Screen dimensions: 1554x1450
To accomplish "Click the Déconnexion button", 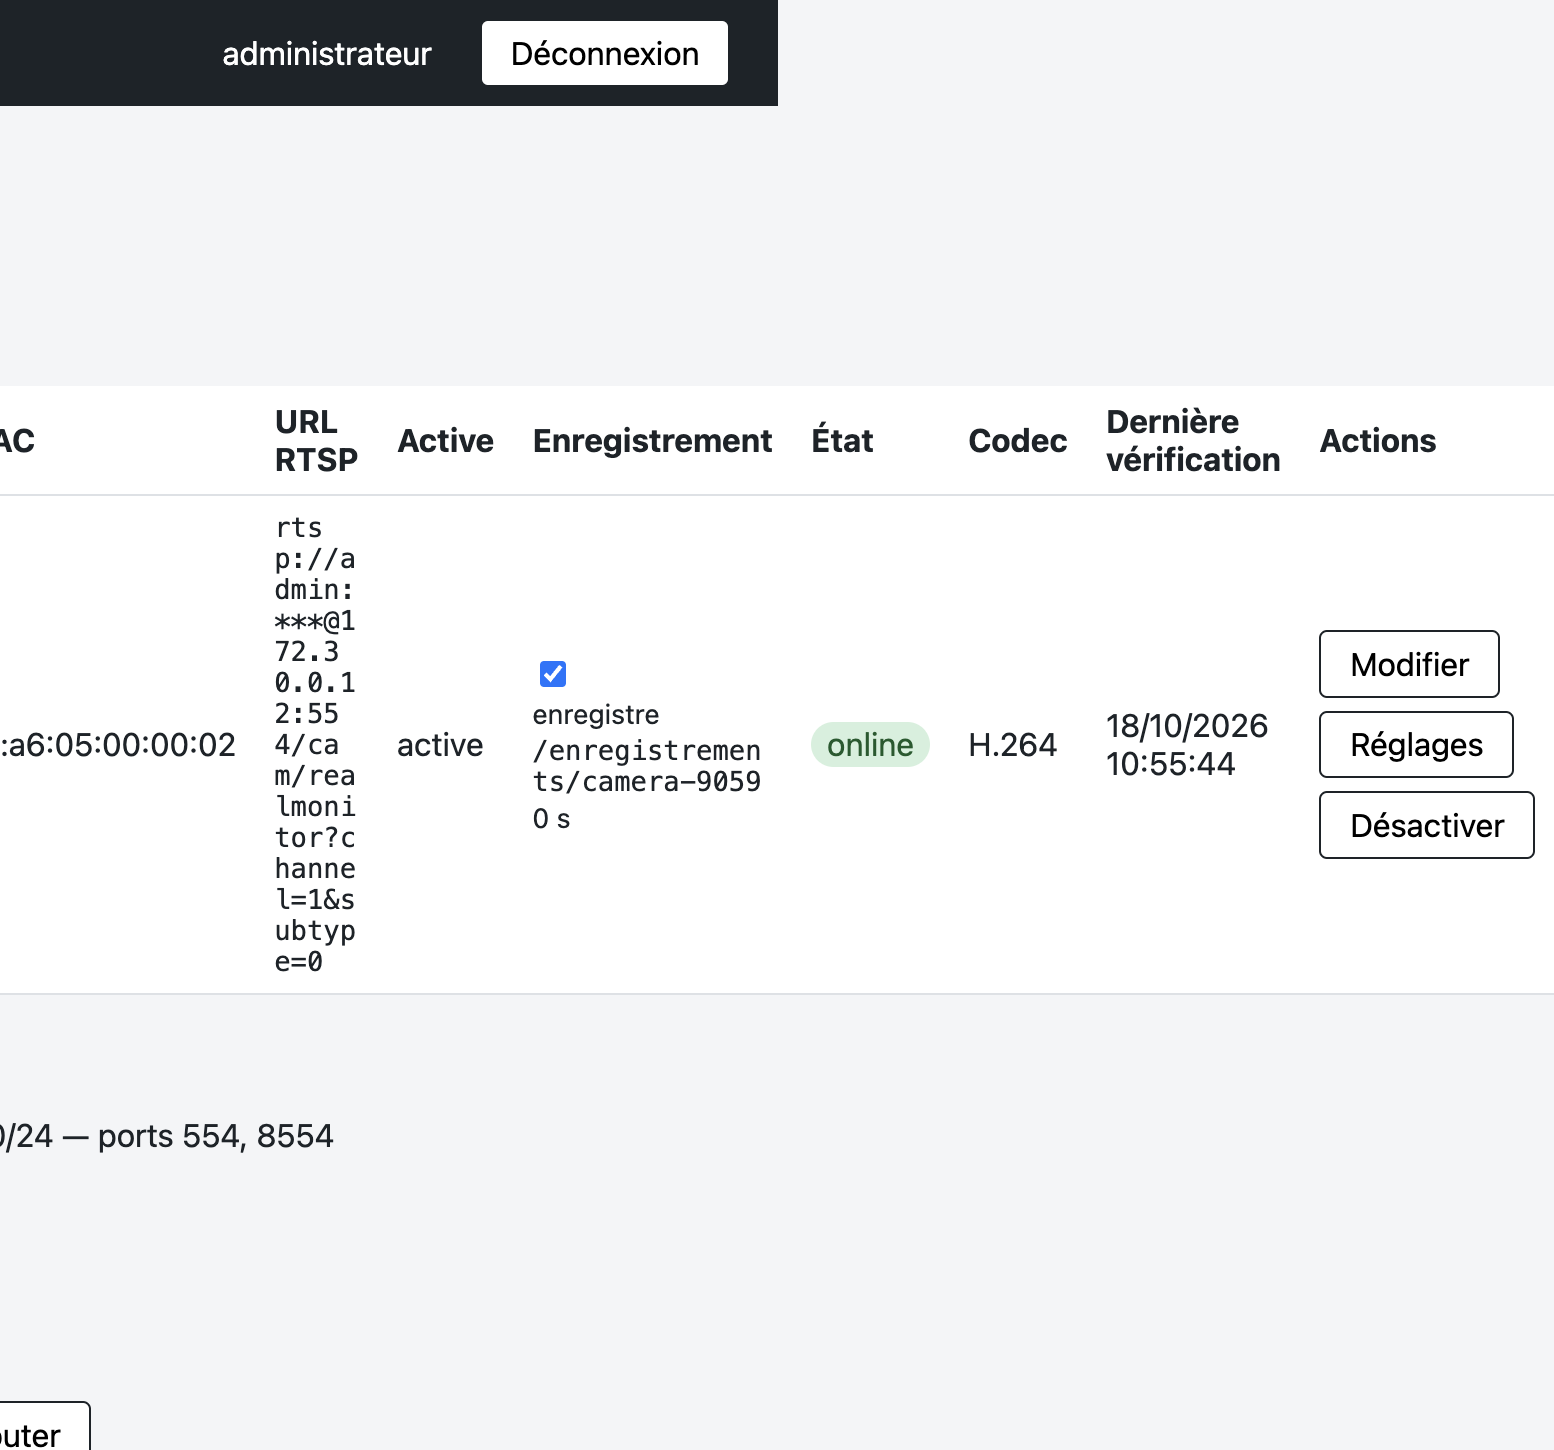I will point(605,53).
